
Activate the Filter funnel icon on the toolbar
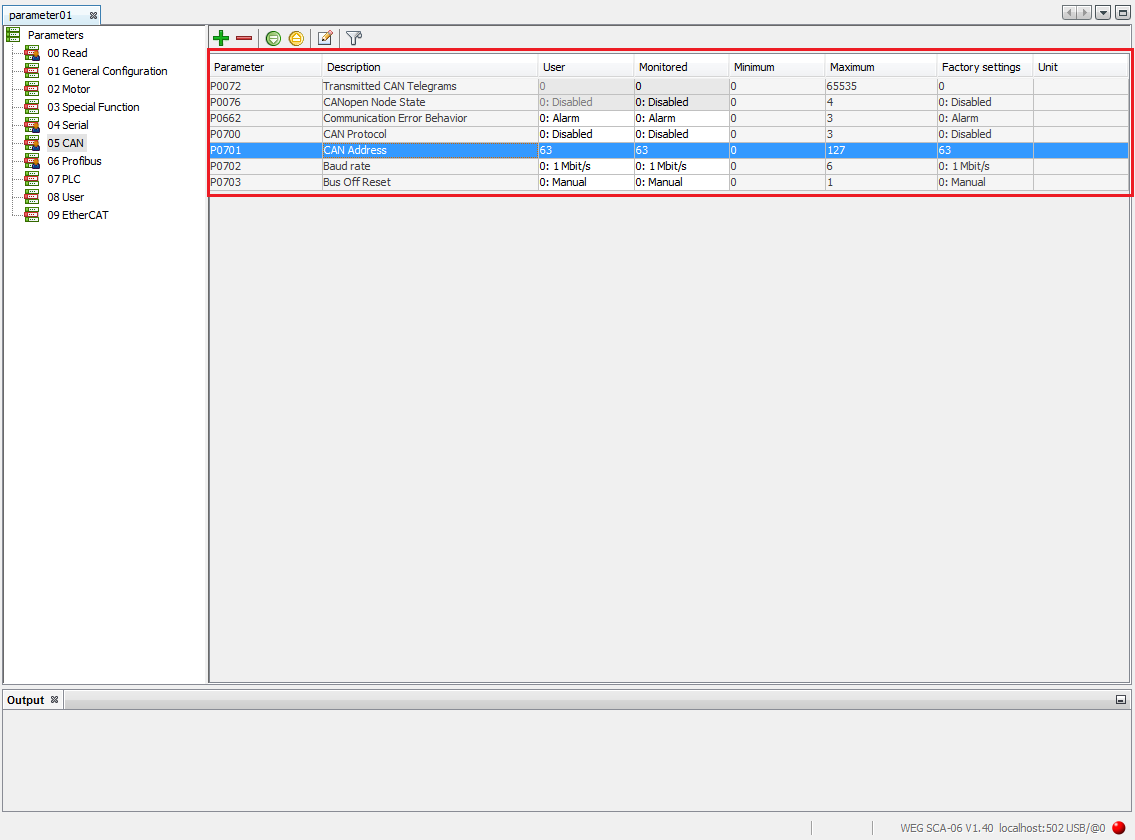352,38
